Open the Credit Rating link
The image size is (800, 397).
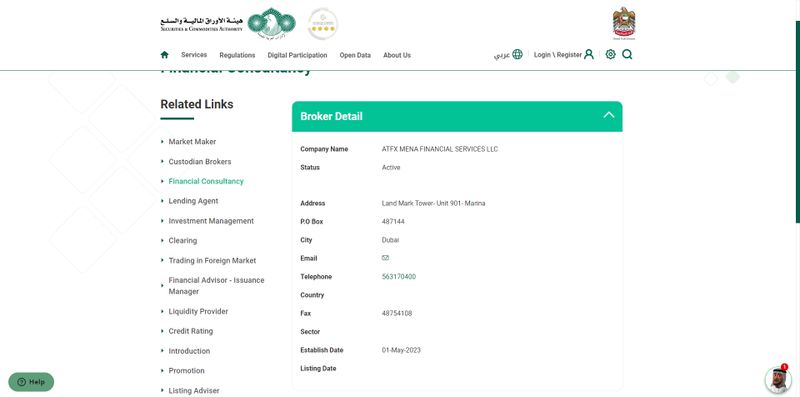(191, 331)
